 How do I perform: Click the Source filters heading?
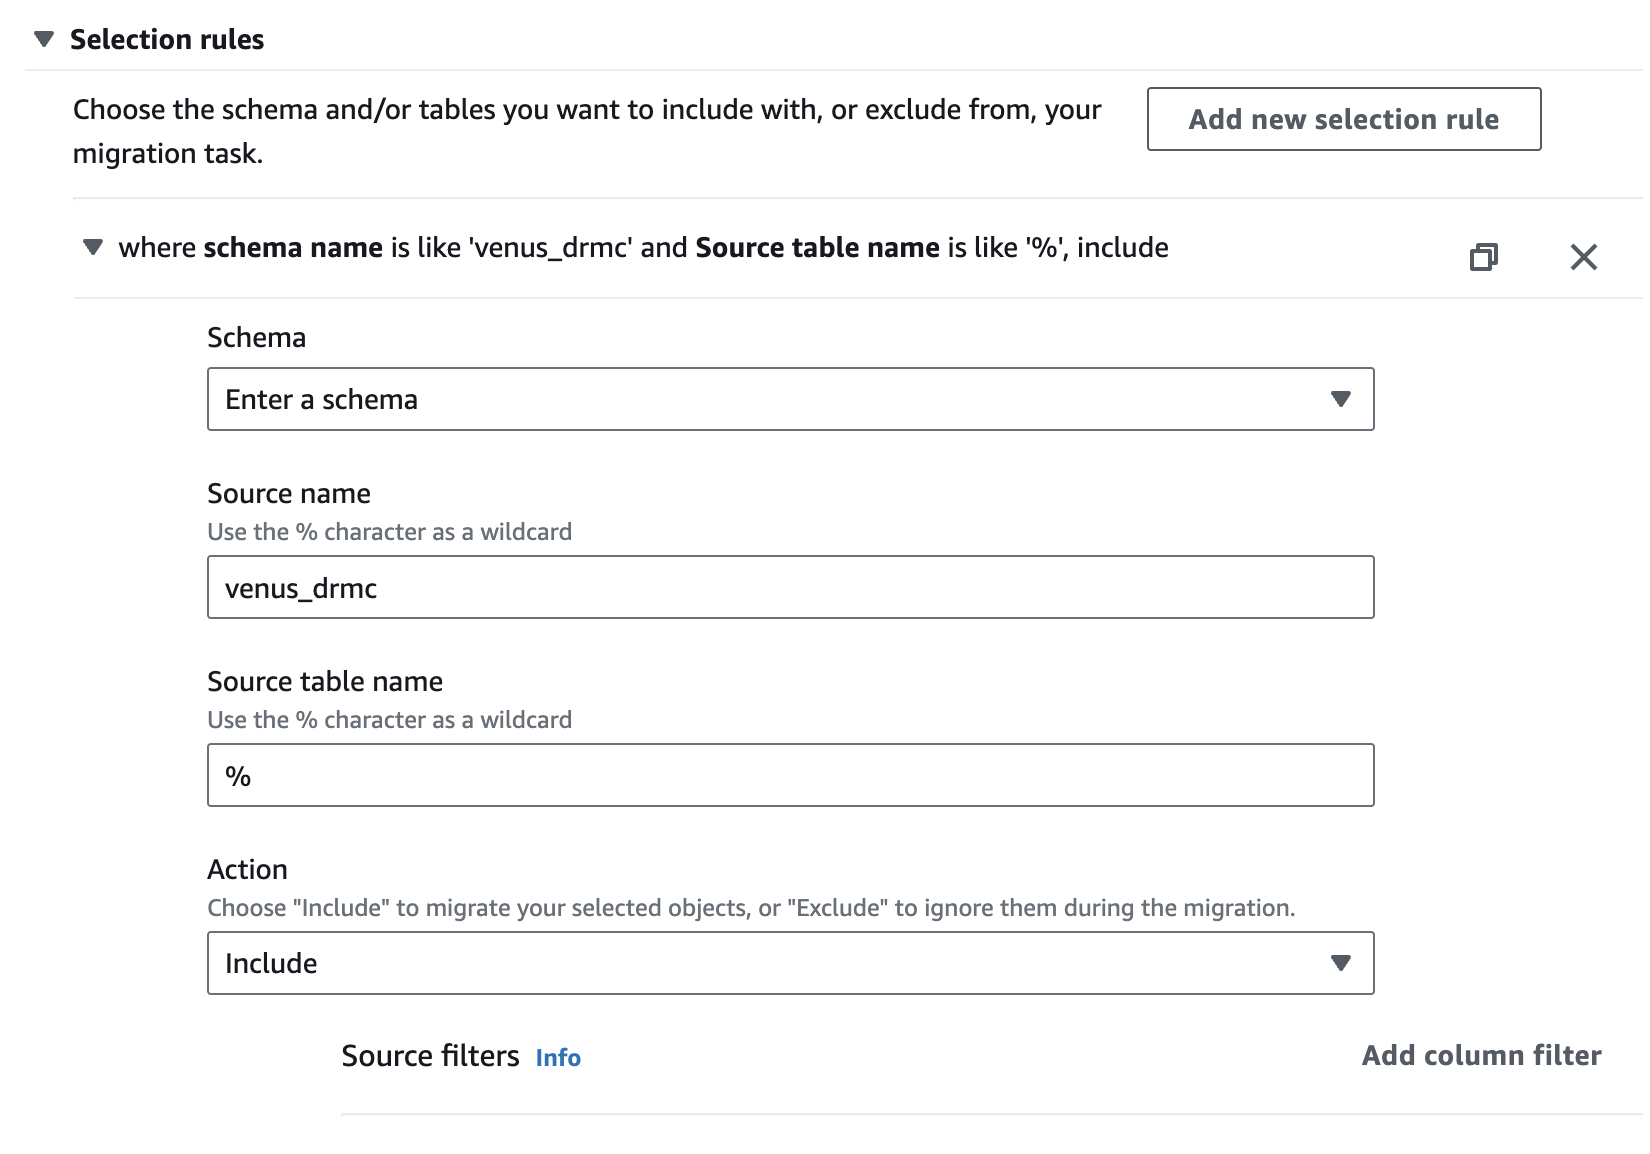[x=430, y=1056]
